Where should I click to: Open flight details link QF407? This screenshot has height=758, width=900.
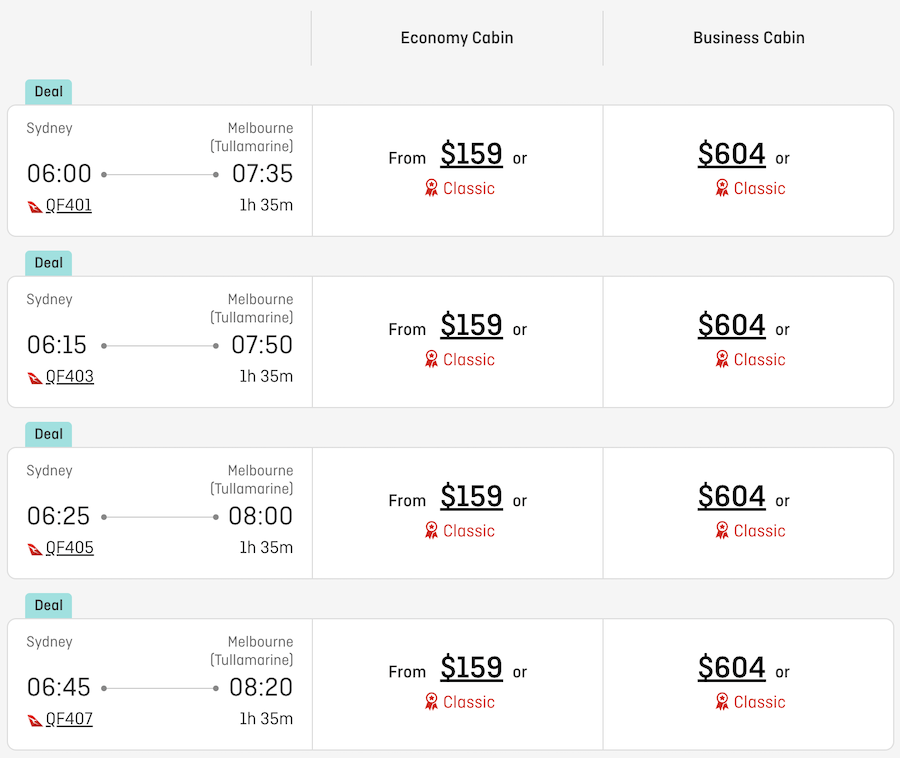point(69,719)
